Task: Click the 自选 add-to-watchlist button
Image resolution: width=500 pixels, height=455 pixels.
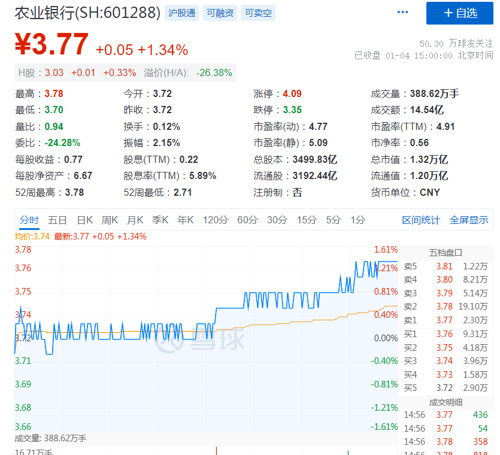Action: [x=459, y=13]
